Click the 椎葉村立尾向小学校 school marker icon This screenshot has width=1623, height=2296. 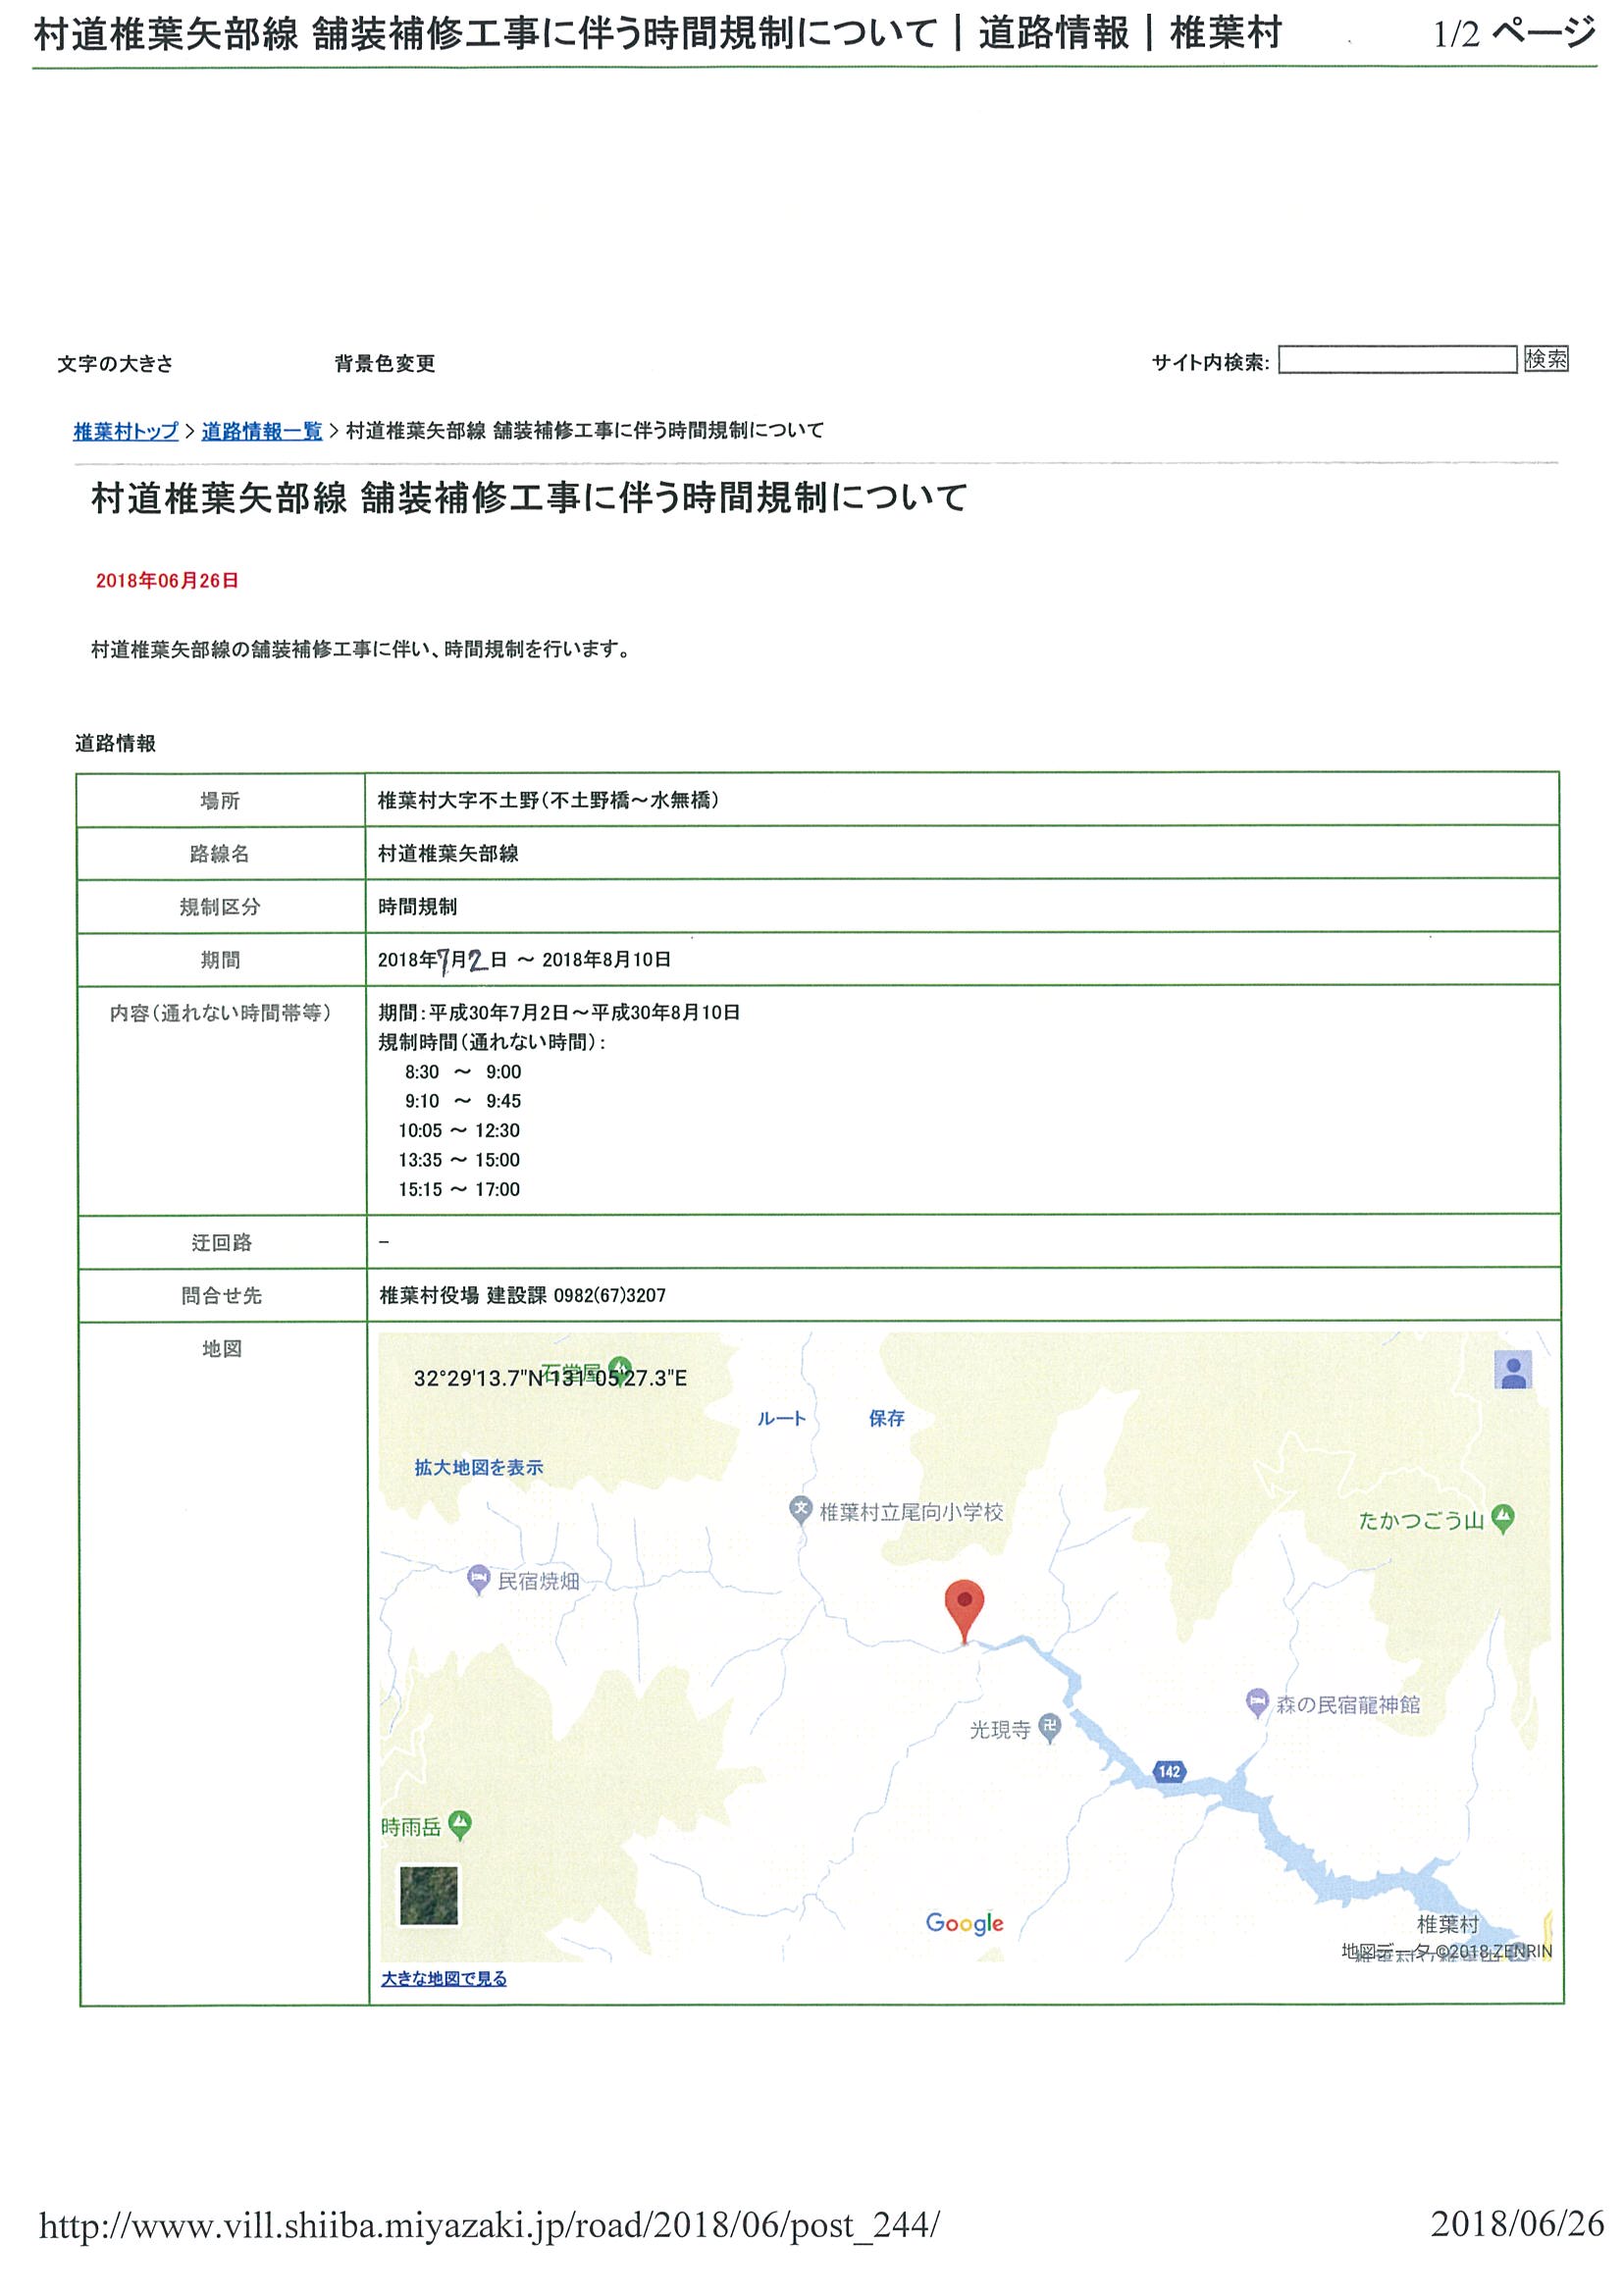coord(800,1510)
